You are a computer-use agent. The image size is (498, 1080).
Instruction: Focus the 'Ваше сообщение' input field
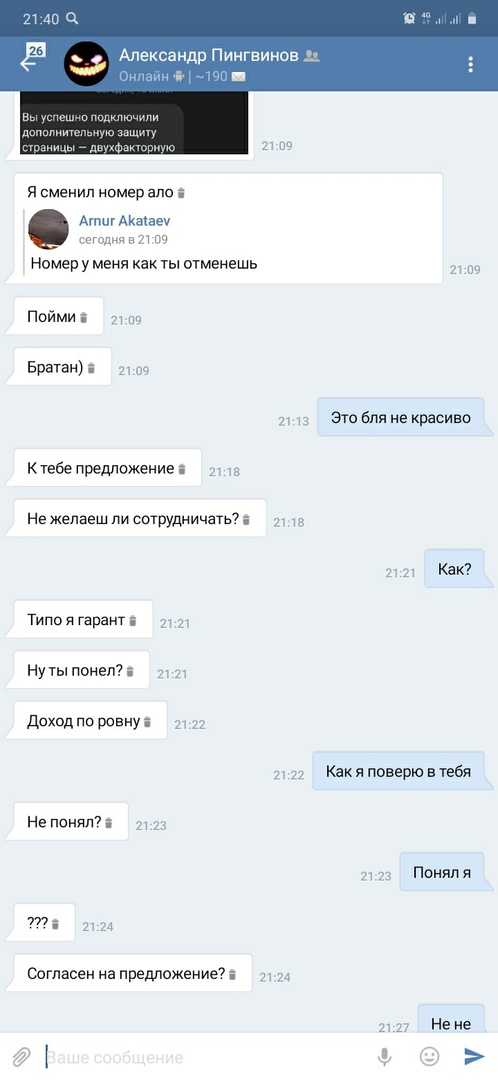coord(207,1057)
